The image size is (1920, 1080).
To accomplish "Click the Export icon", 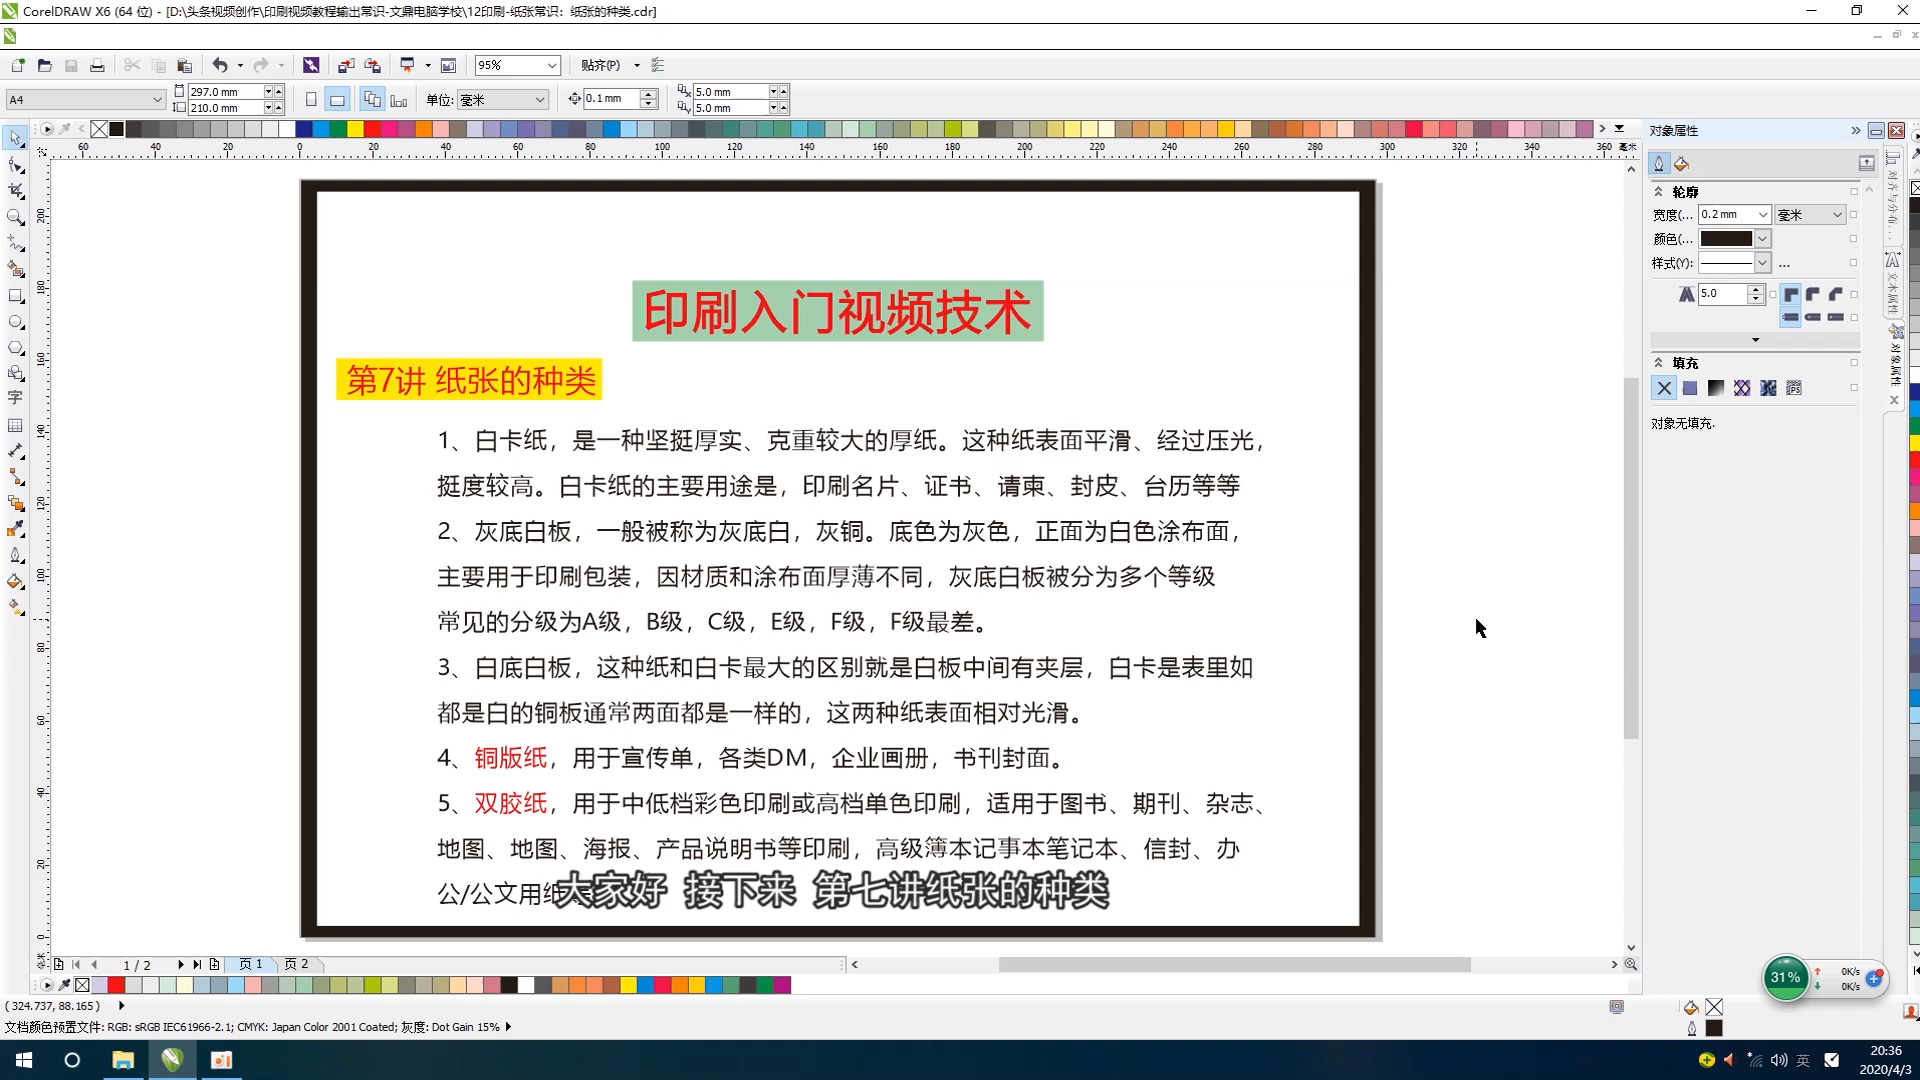I will [372, 65].
